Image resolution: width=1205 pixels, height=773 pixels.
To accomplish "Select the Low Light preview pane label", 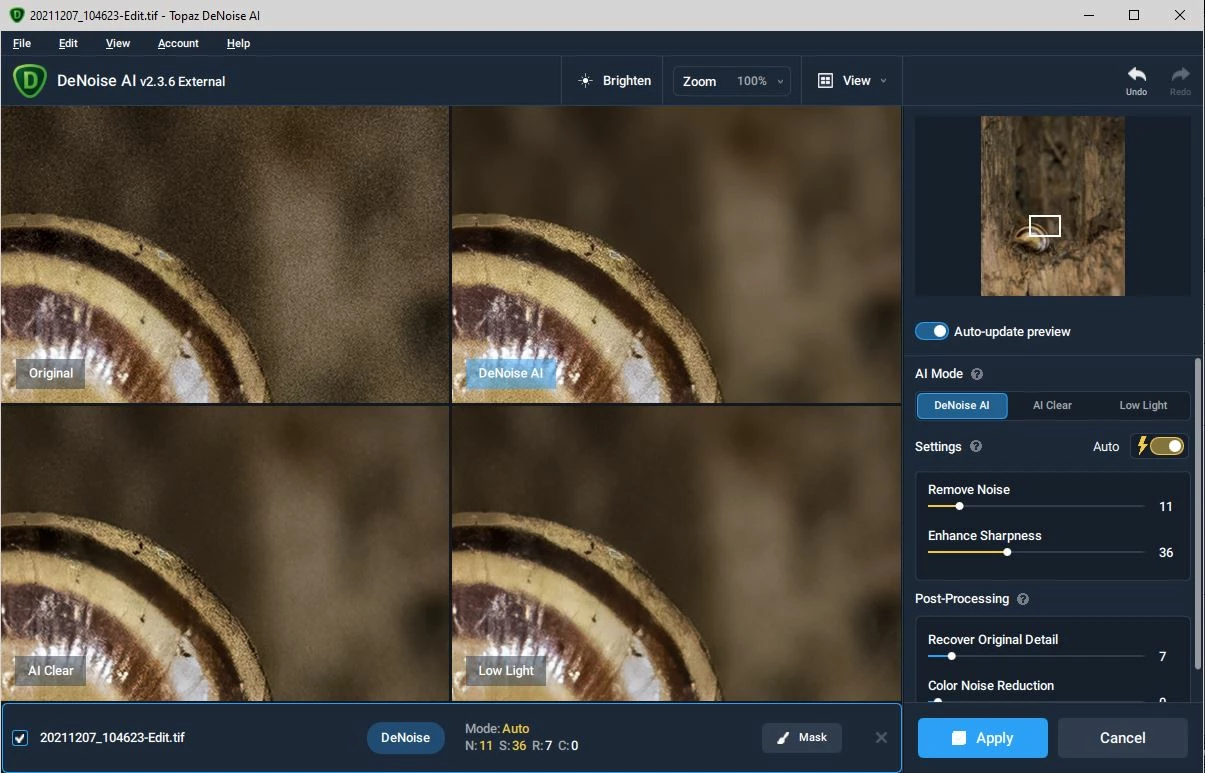I will [506, 670].
